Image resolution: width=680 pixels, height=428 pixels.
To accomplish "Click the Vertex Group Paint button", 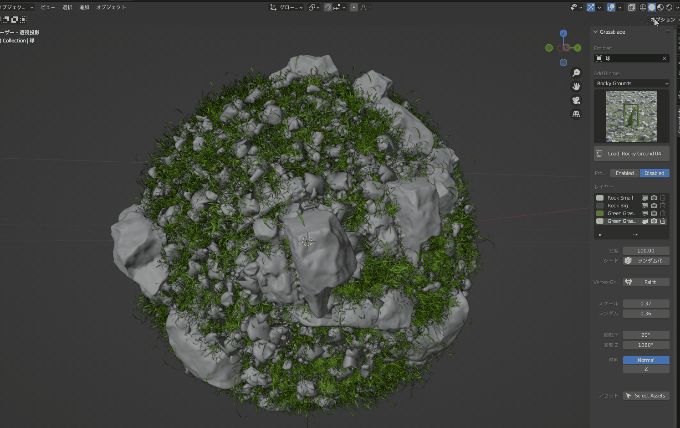I will [x=646, y=282].
